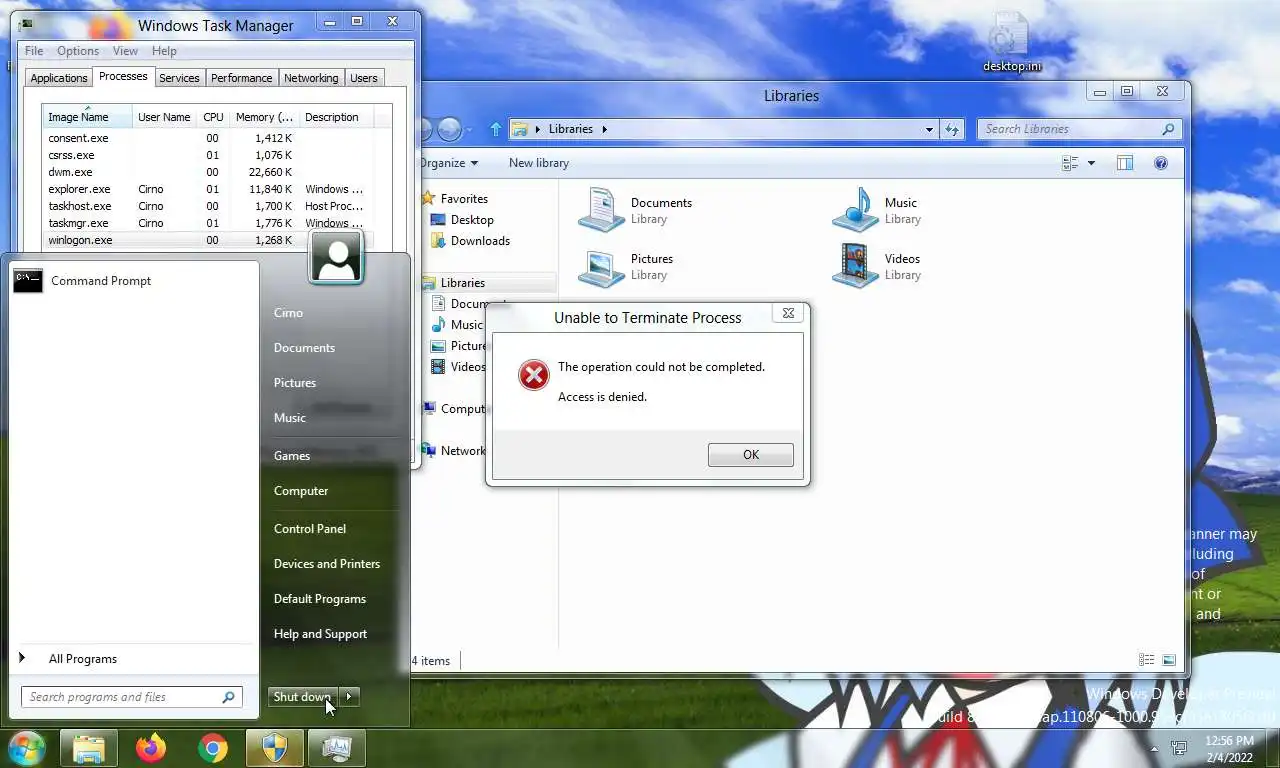Switch to the Users tab
1280x768 pixels.
[x=364, y=78]
